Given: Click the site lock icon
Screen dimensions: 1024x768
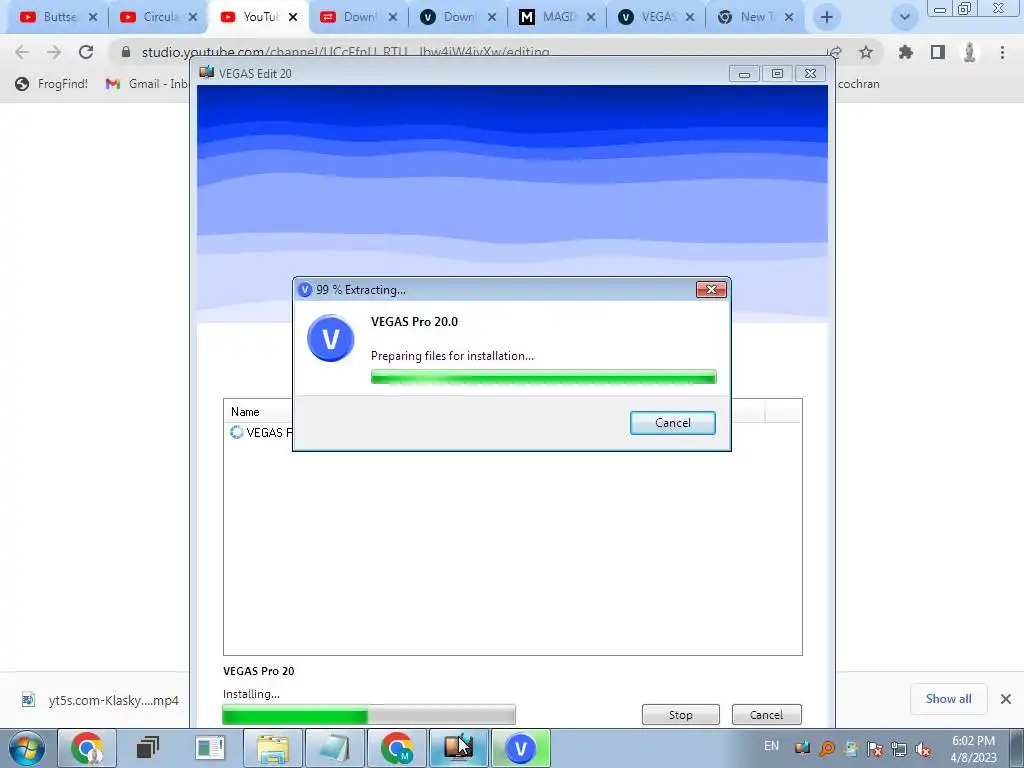Looking at the screenshot, I should 126,52.
